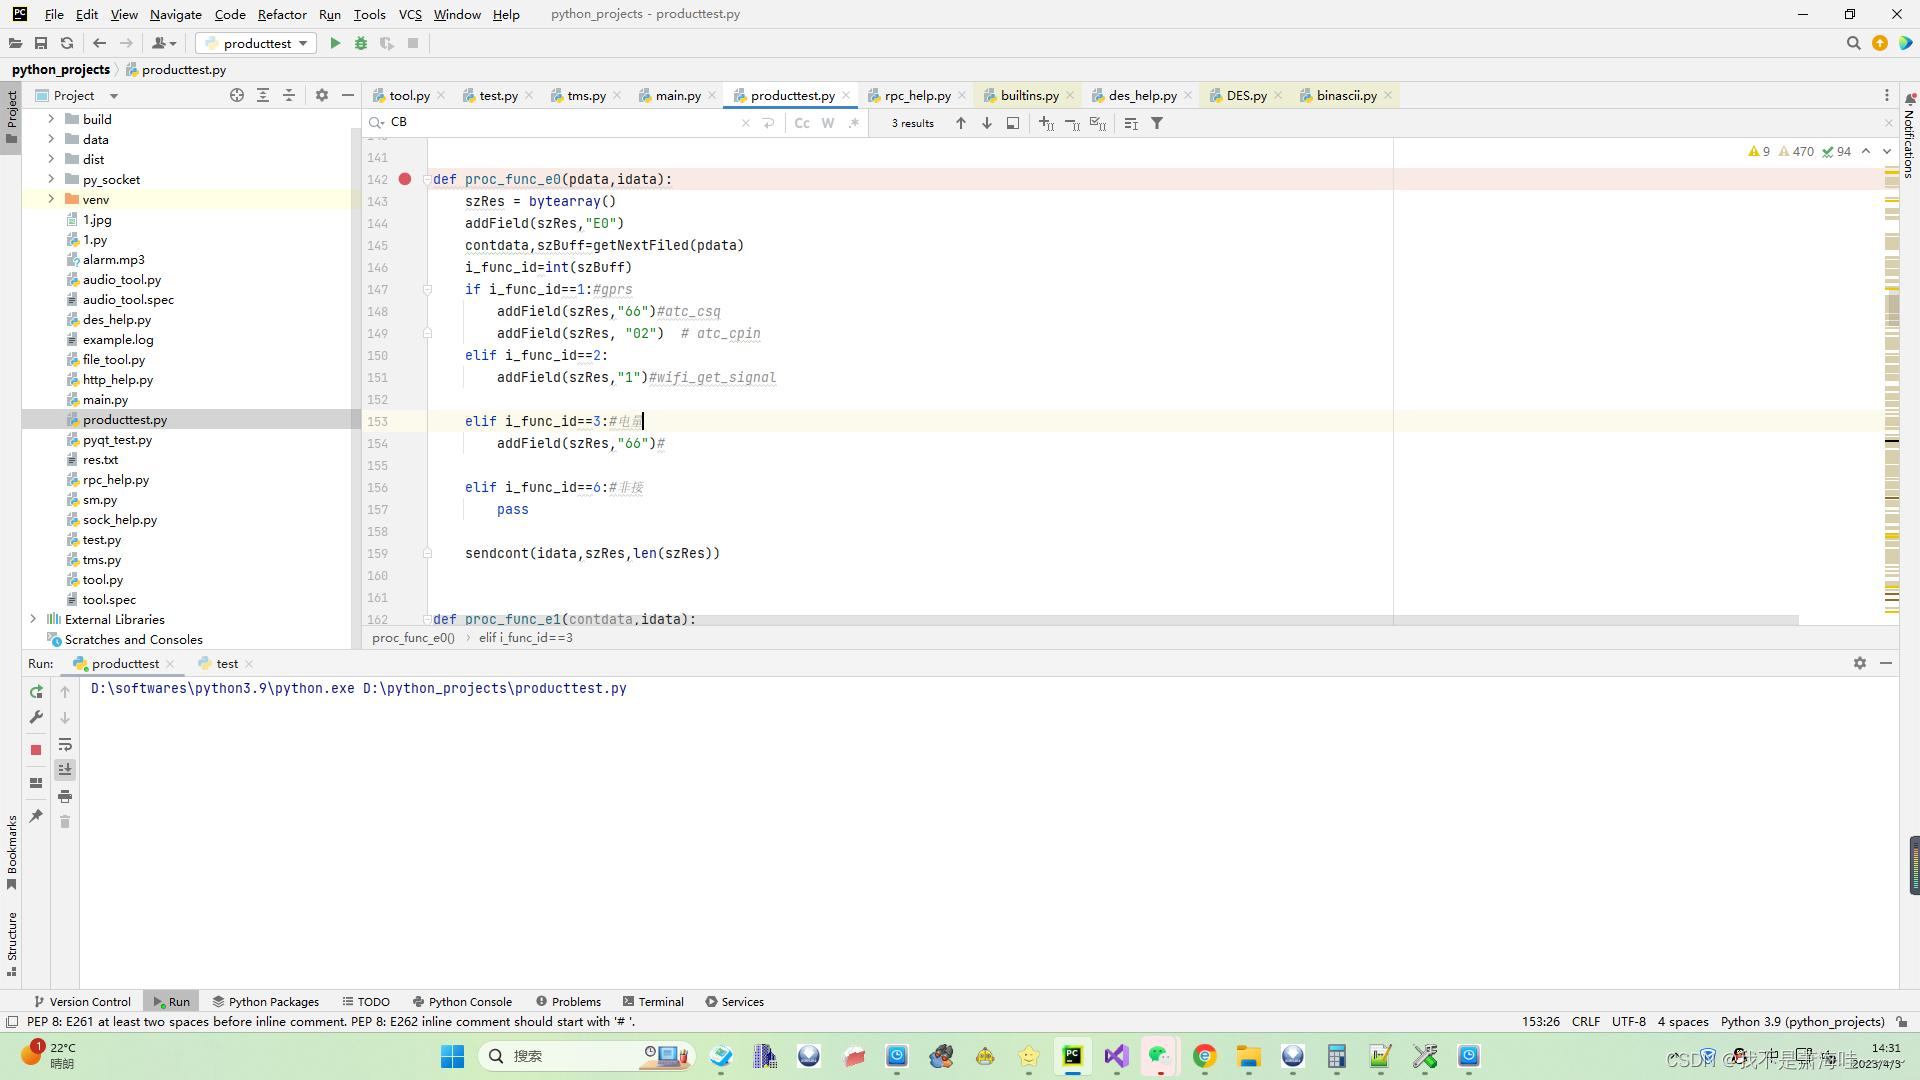Open the Python Console tool window
This screenshot has height=1080, width=1920.
point(462,1001)
